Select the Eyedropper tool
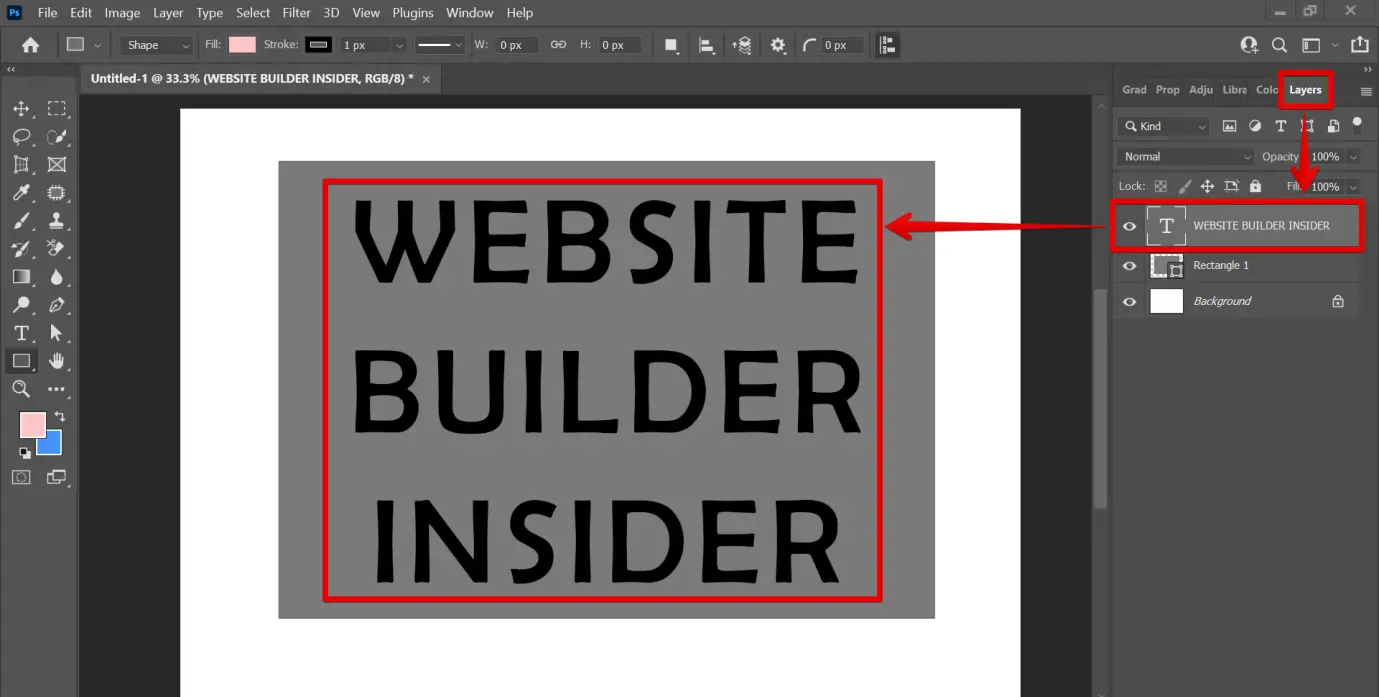1379x697 pixels. 21,193
